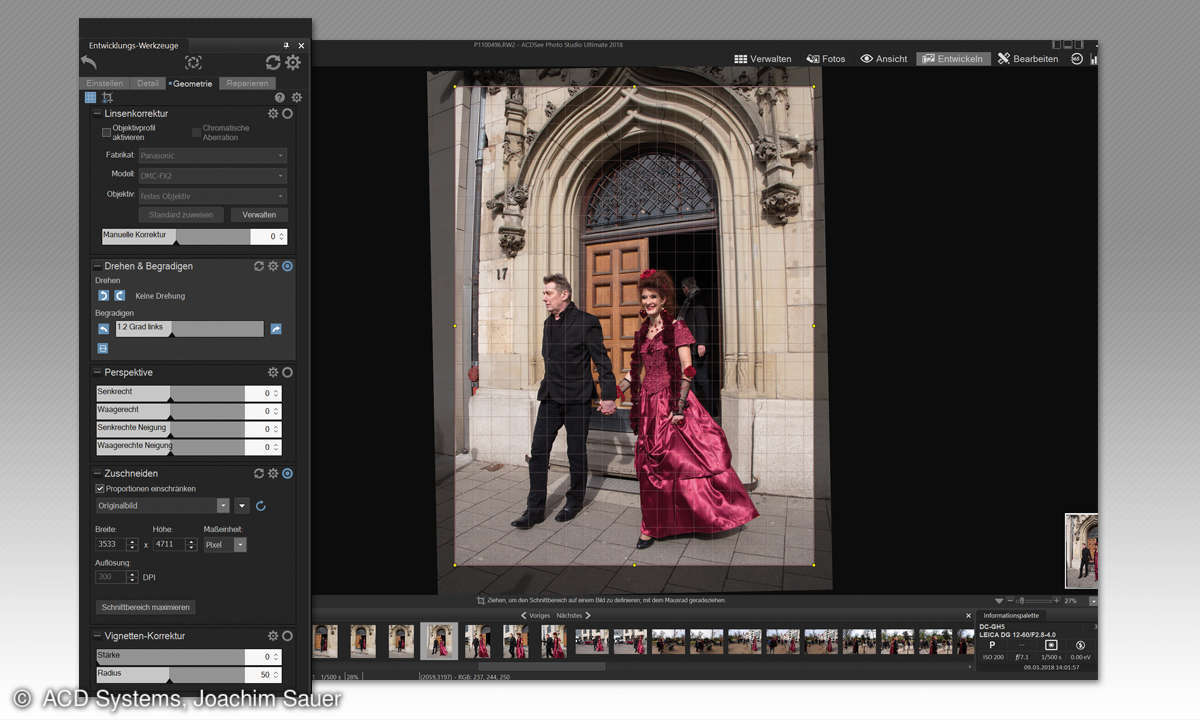This screenshot has height=720, width=1200.
Task: Enable Objektivprofil aktivieren checkbox
Action: [107, 132]
